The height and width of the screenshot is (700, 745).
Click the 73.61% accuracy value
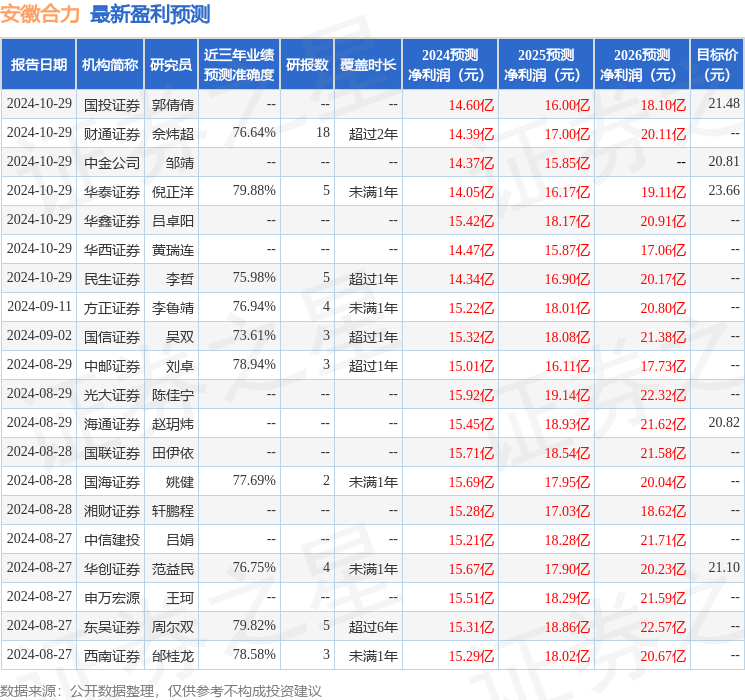click(254, 336)
